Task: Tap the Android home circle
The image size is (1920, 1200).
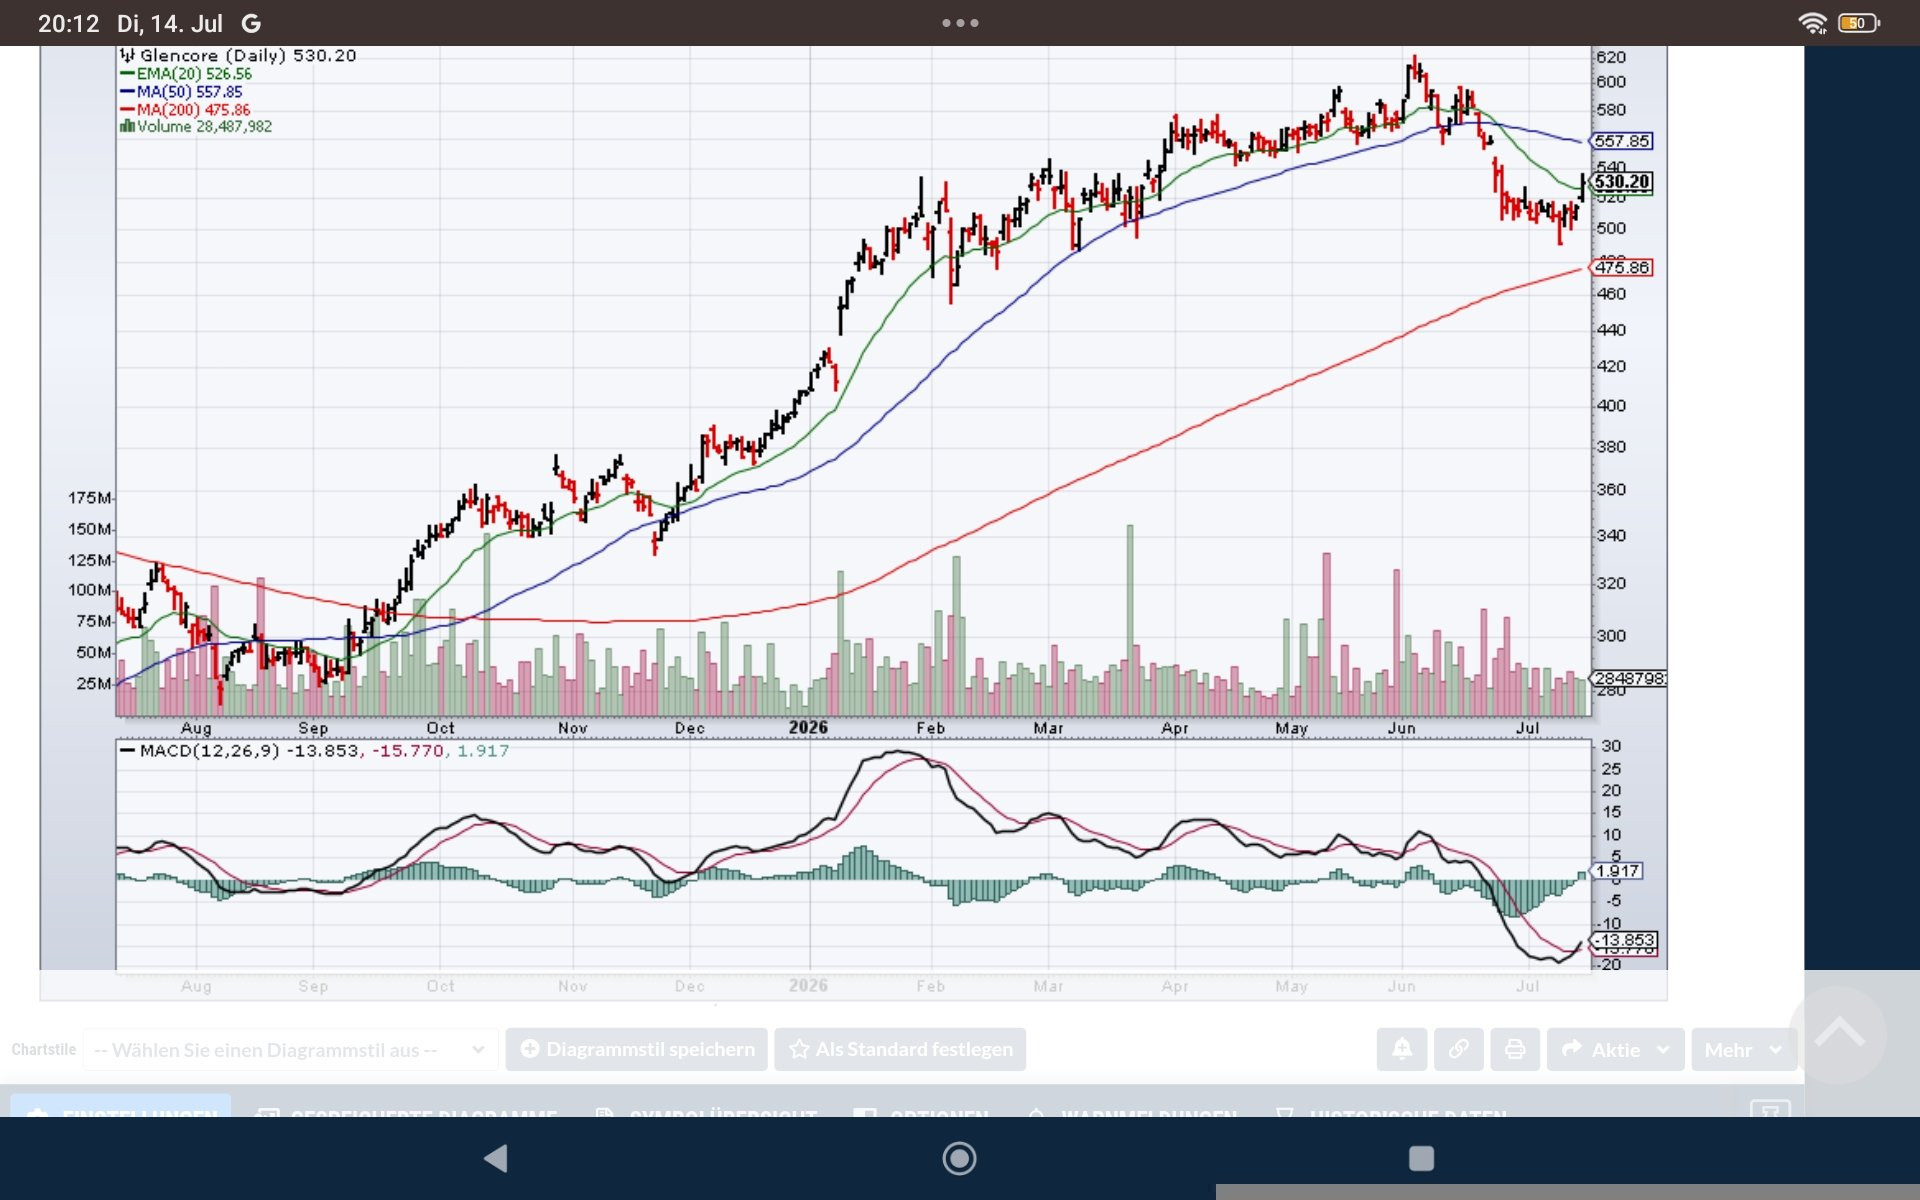Action: click(959, 1158)
